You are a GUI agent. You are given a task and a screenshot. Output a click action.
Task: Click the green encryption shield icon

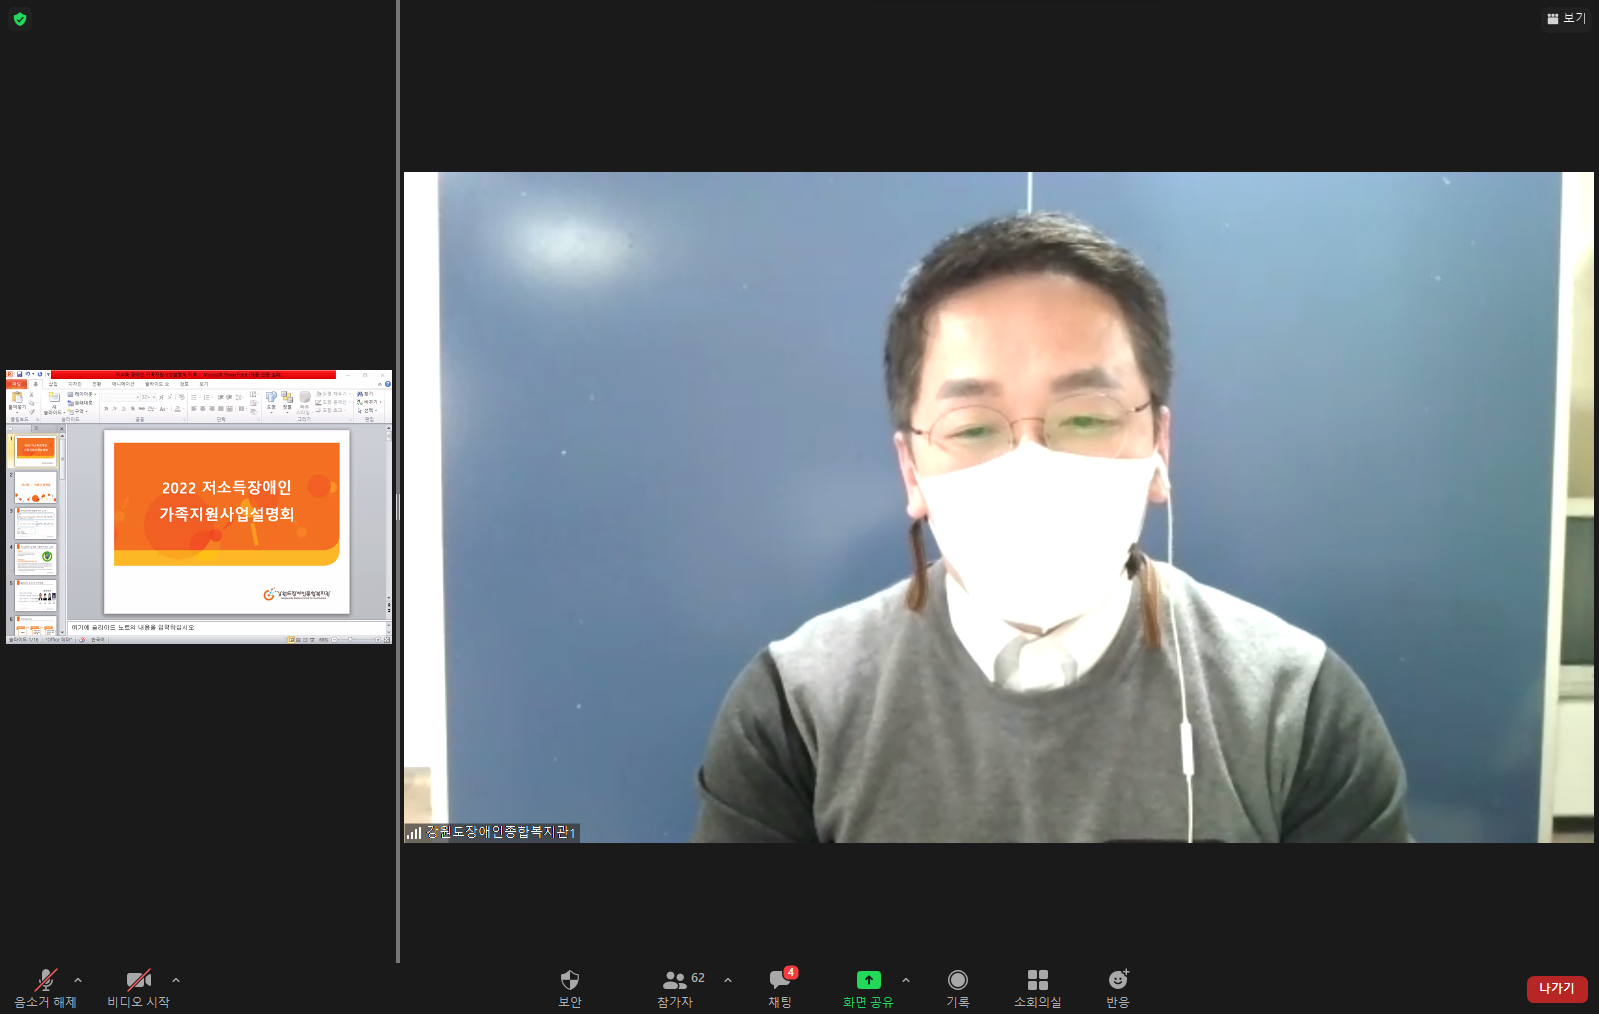tap(20, 19)
